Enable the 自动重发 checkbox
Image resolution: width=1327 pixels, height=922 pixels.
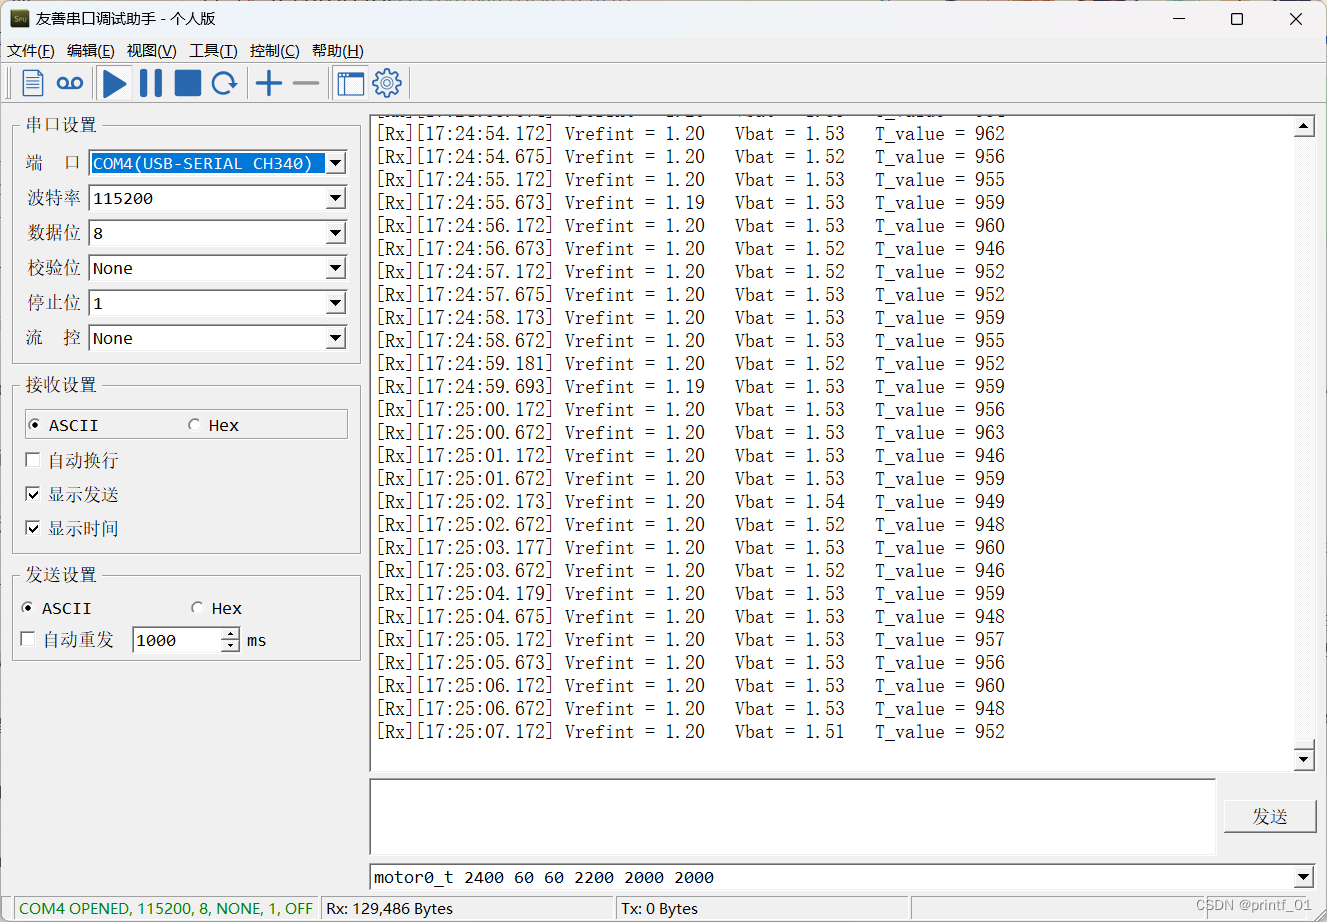click(x=67, y=640)
